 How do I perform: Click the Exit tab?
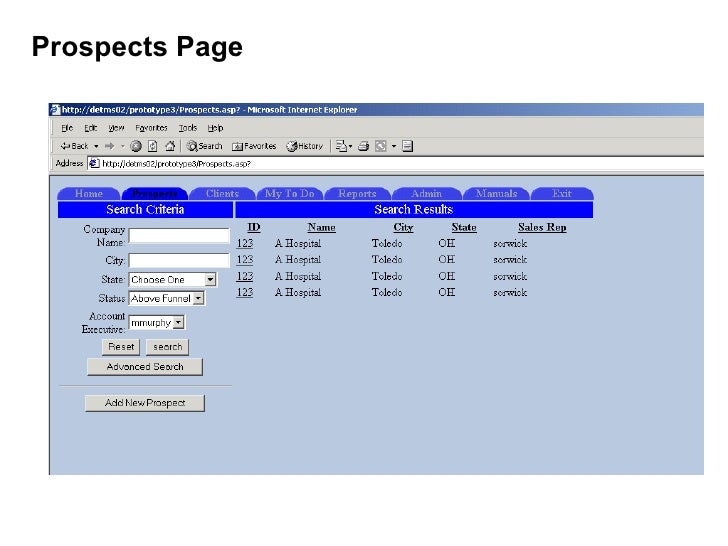point(562,194)
